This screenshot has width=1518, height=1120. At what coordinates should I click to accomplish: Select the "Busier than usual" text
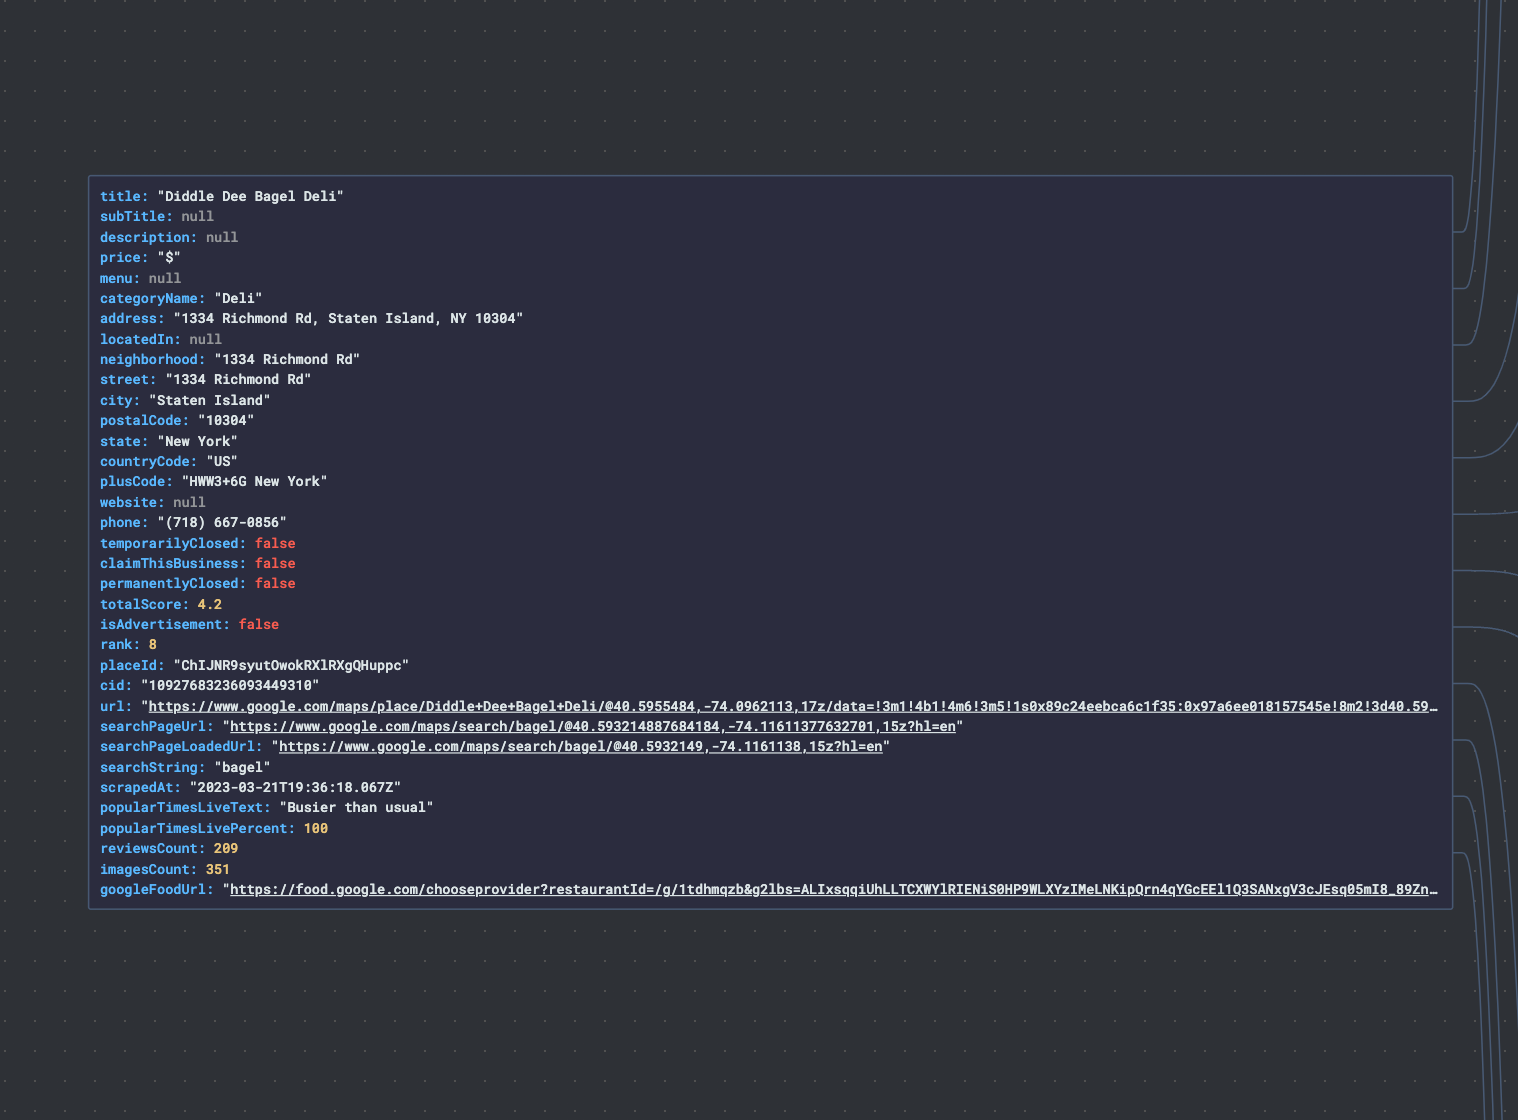pyautogui.click(x=356, y=807)
